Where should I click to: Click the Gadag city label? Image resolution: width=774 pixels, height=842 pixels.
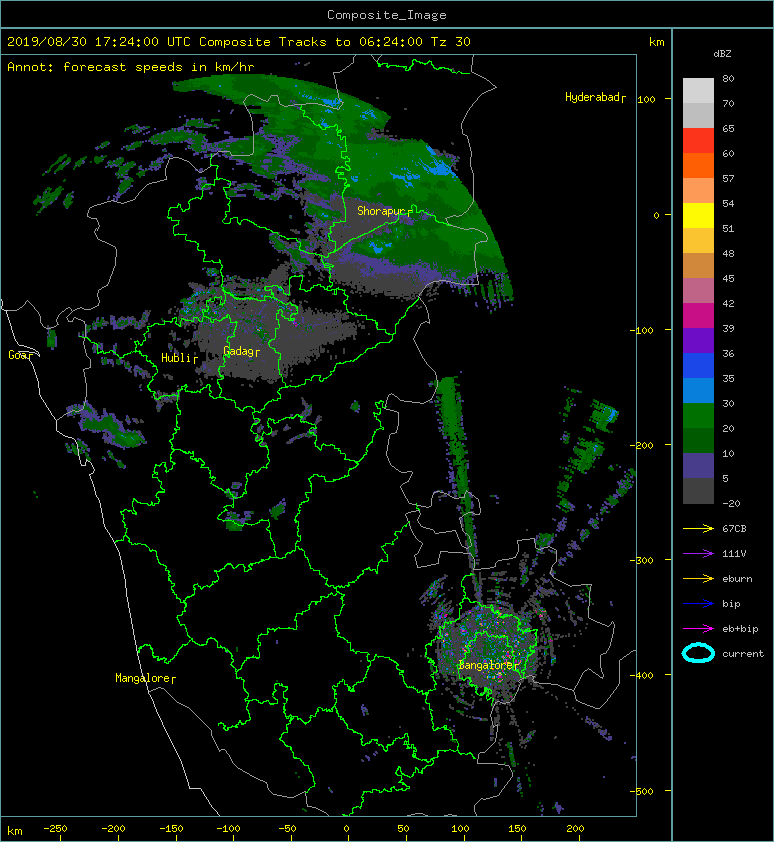[x=238, y=351]
